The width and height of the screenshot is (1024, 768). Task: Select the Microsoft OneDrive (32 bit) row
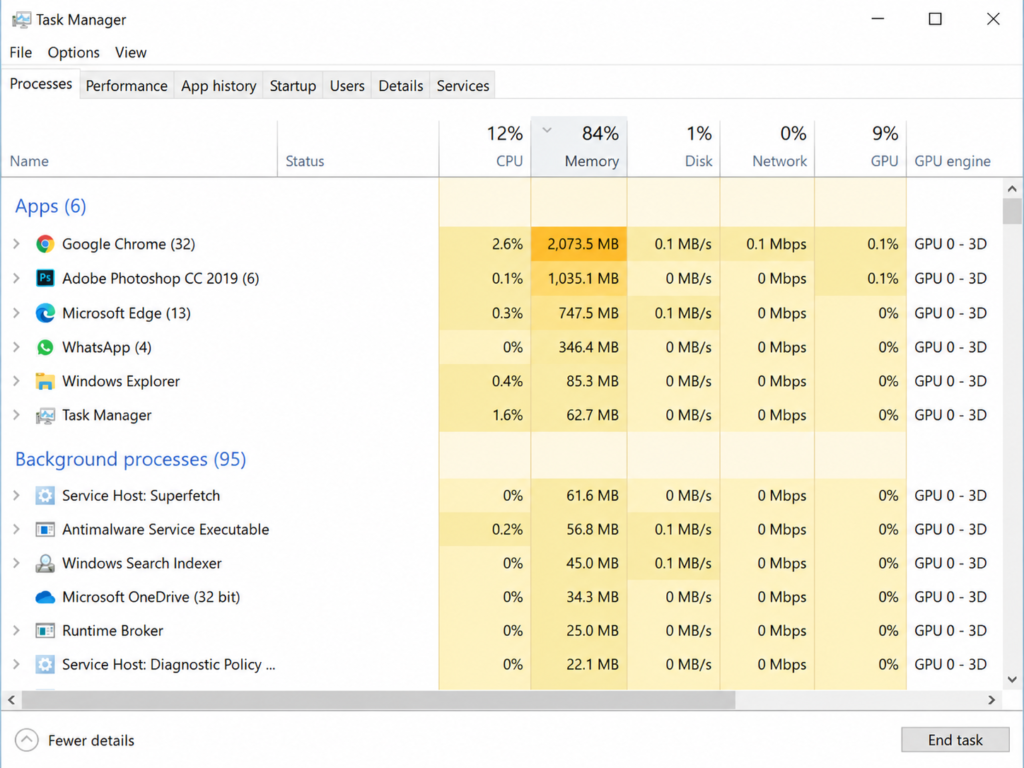tap(502, 597)
